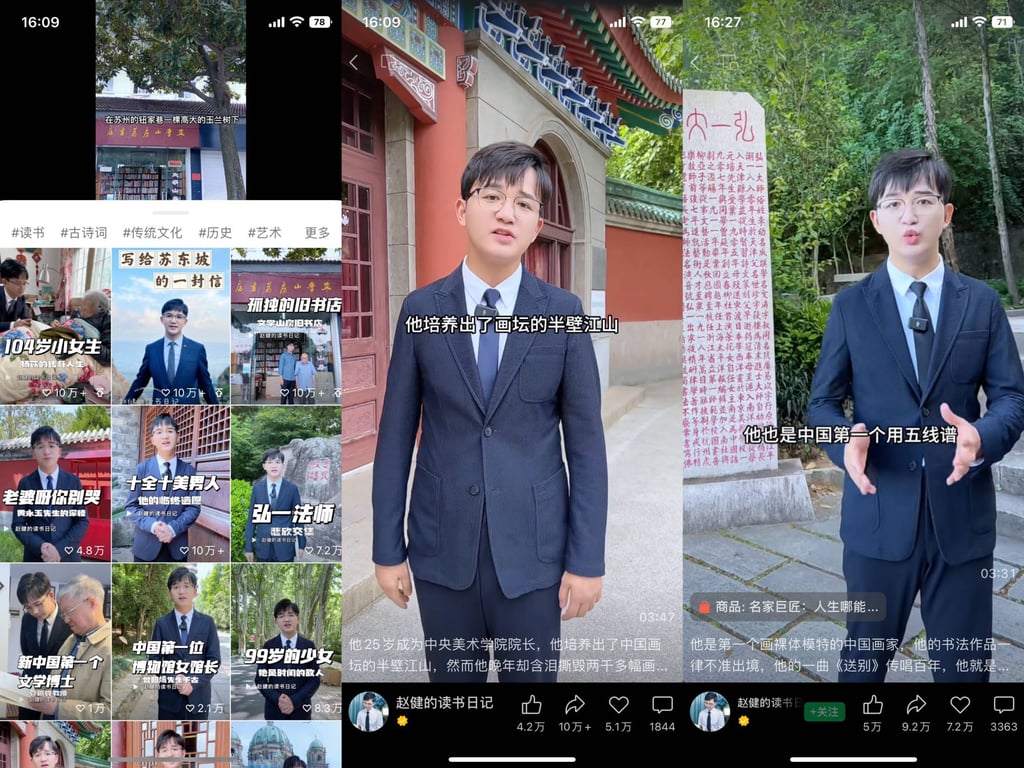
Task: Tap battery indicator showing 78 in left screen
Action: click(x=319, y=22)
